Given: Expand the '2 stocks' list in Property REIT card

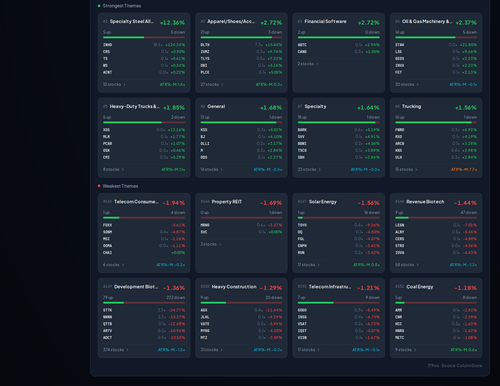Looking at the screenshot, I should (x=210, y=244).
